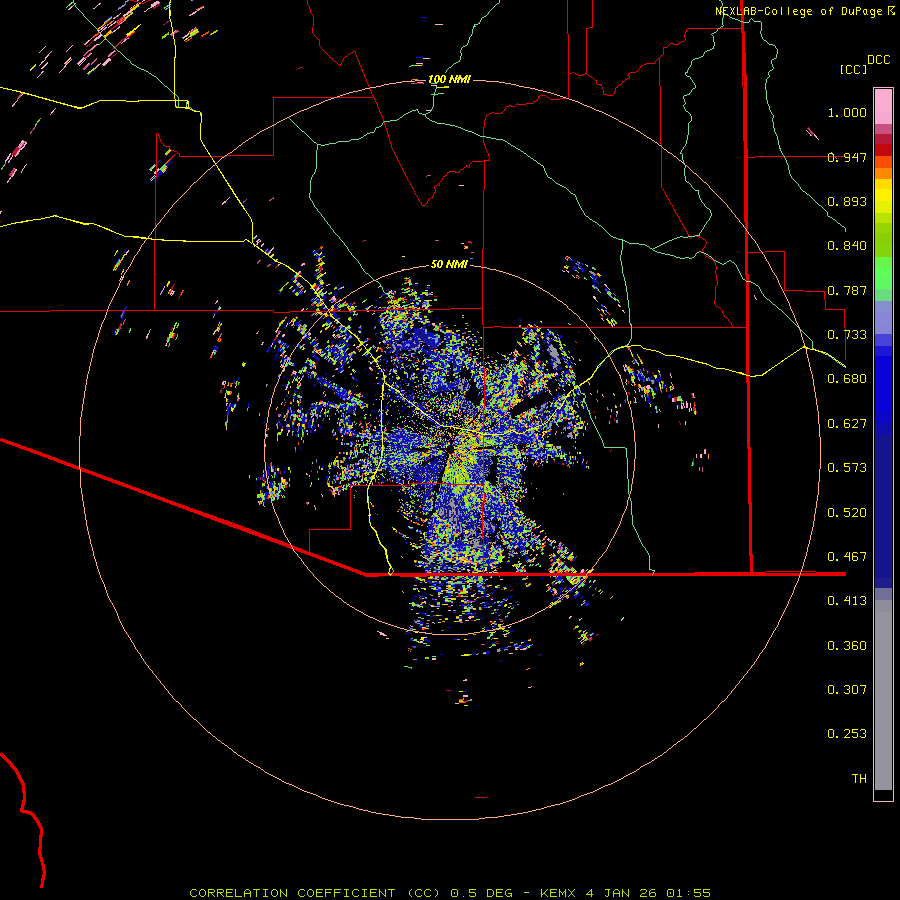The width and height of the screenshot is (900, 900).
Task: Select the 0.680 scale value
Action: [847, 379]
